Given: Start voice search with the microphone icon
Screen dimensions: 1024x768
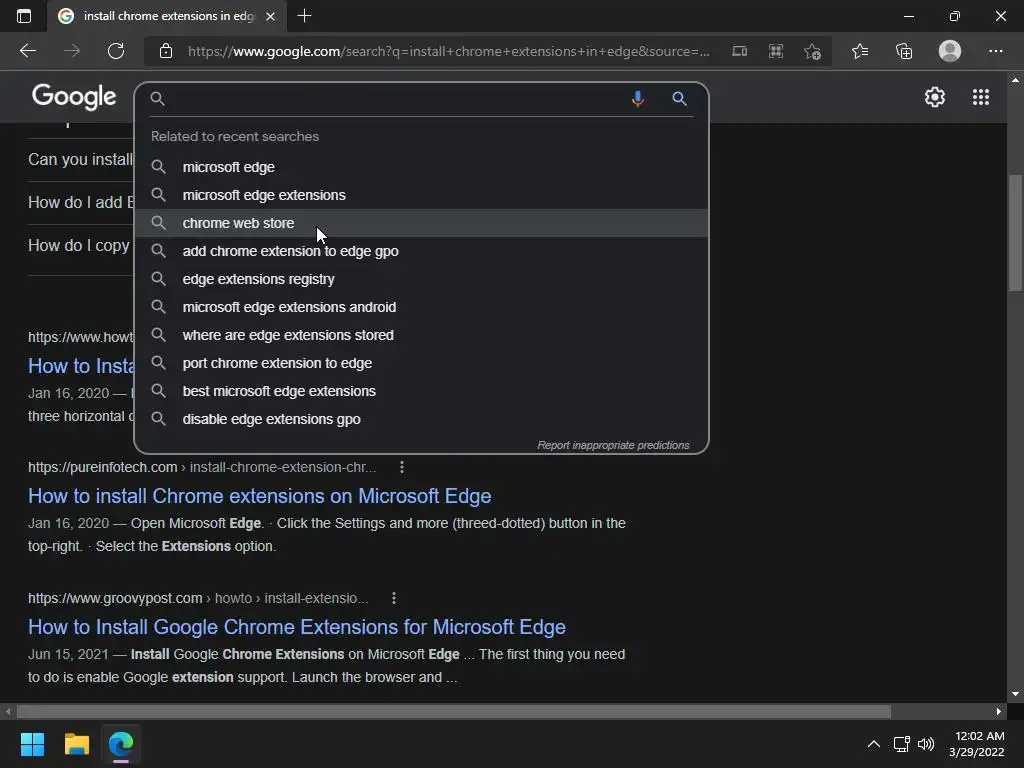Looking at the screenshot, I should click(638, 99).
